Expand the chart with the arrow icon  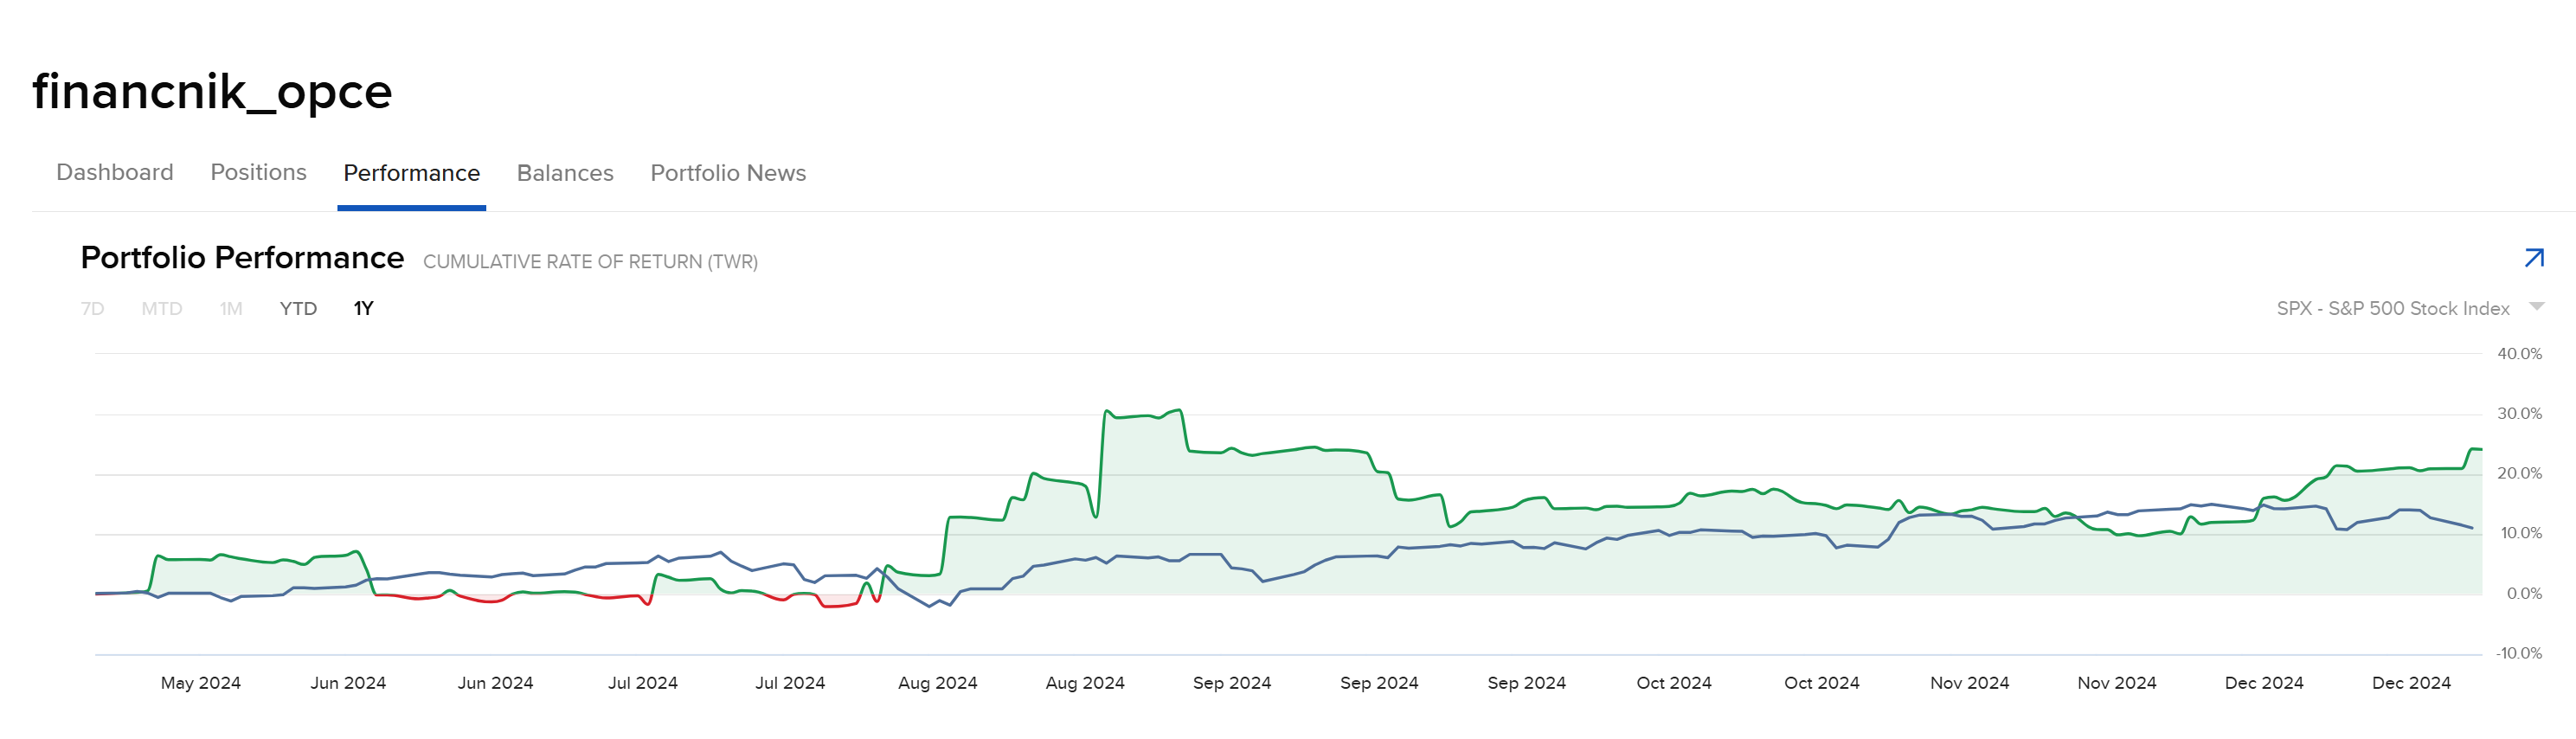(2533, 258)
